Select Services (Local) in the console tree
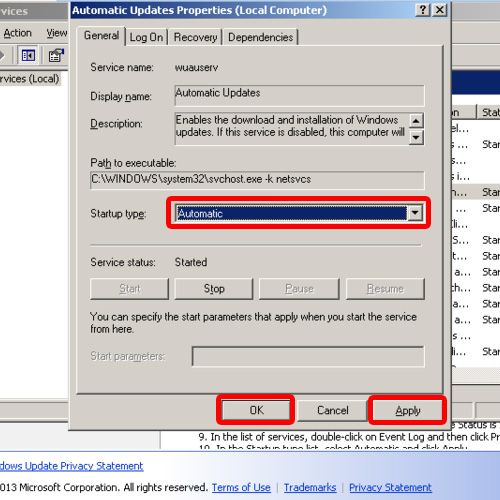500x500 pixels. coord(30,79)
